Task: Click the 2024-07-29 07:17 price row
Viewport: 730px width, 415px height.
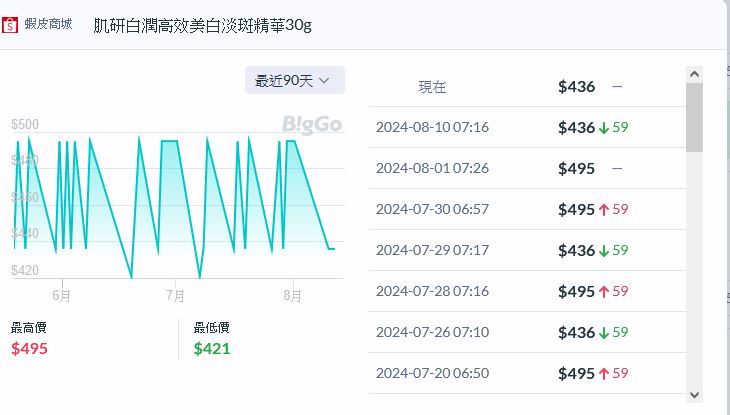Action: click(x=526, y=250)
